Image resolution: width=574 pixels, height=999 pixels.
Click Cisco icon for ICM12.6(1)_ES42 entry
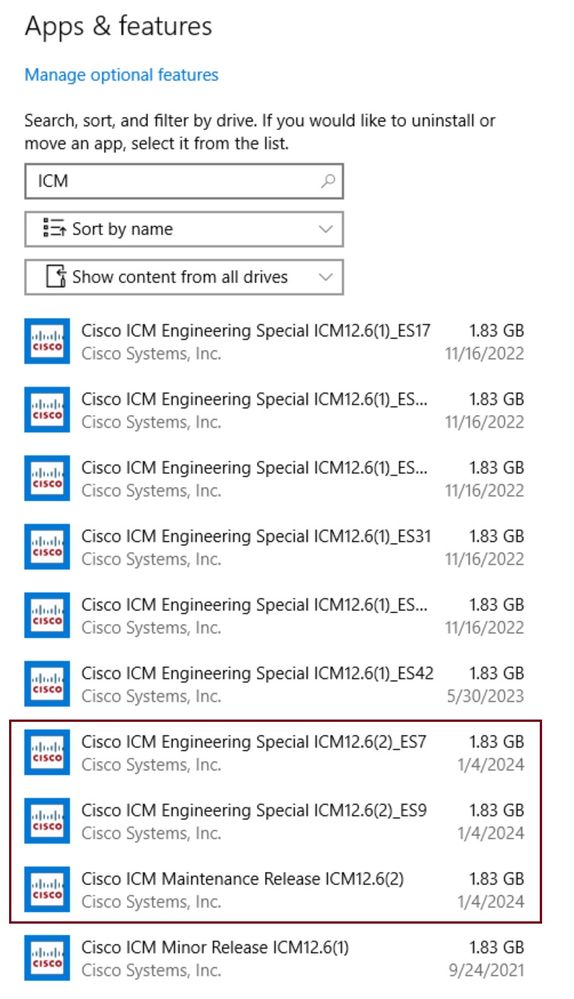tap(47, 684)
